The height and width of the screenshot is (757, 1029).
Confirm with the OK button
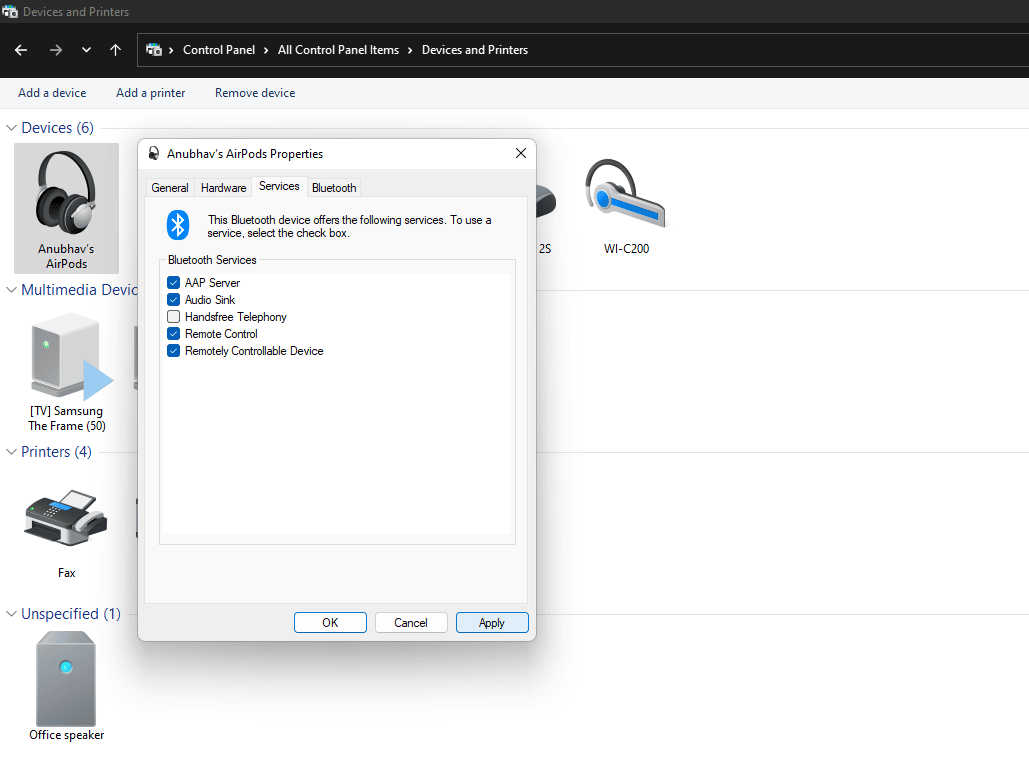click(330, 623)
